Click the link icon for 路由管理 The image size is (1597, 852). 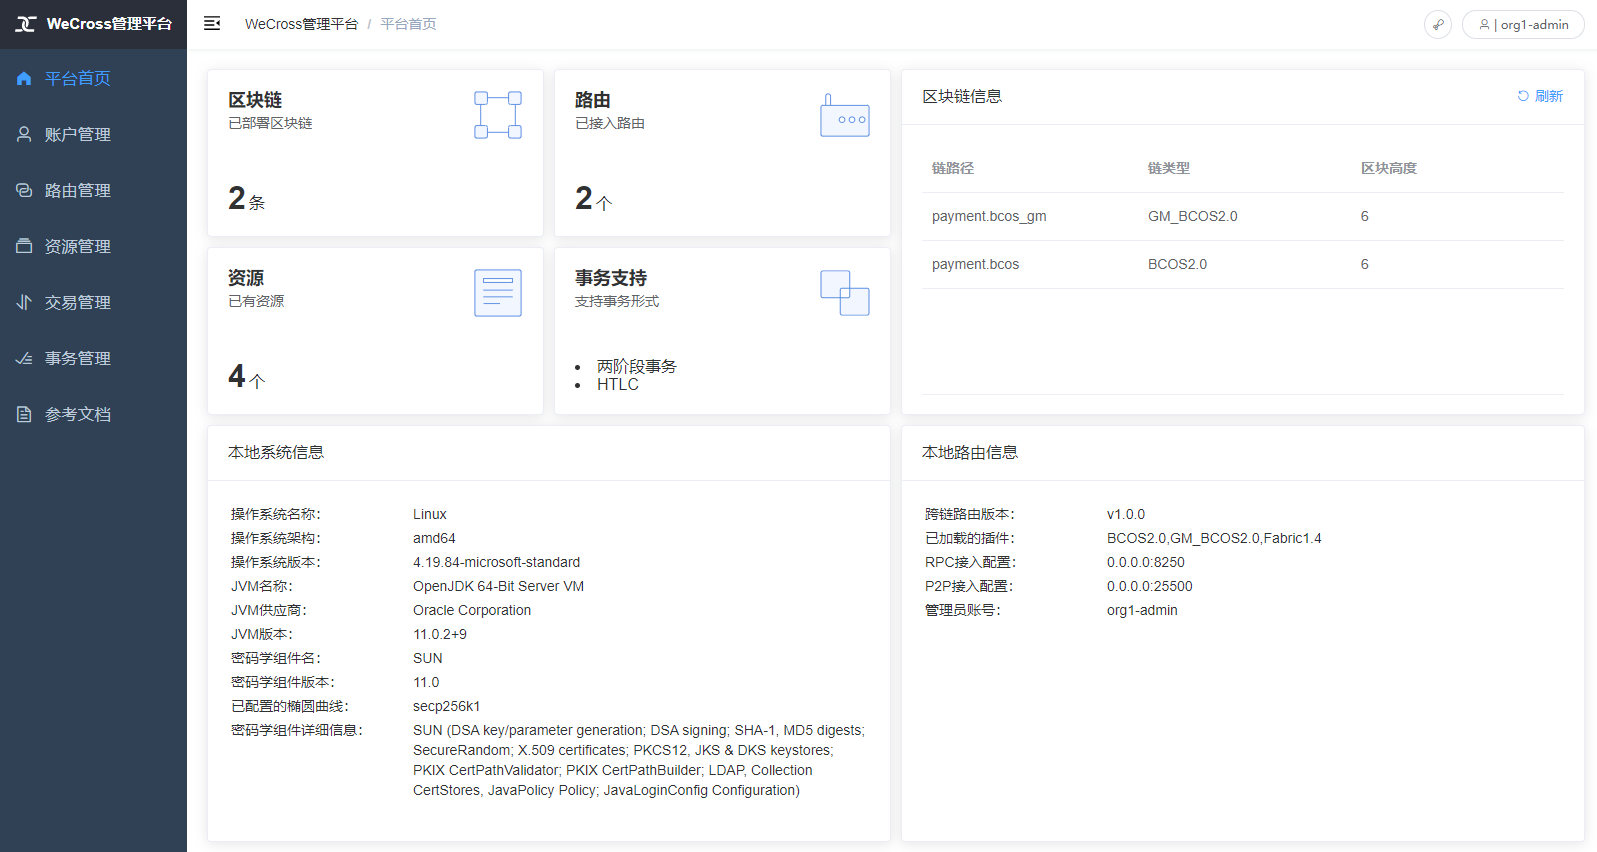click(24, 190)
